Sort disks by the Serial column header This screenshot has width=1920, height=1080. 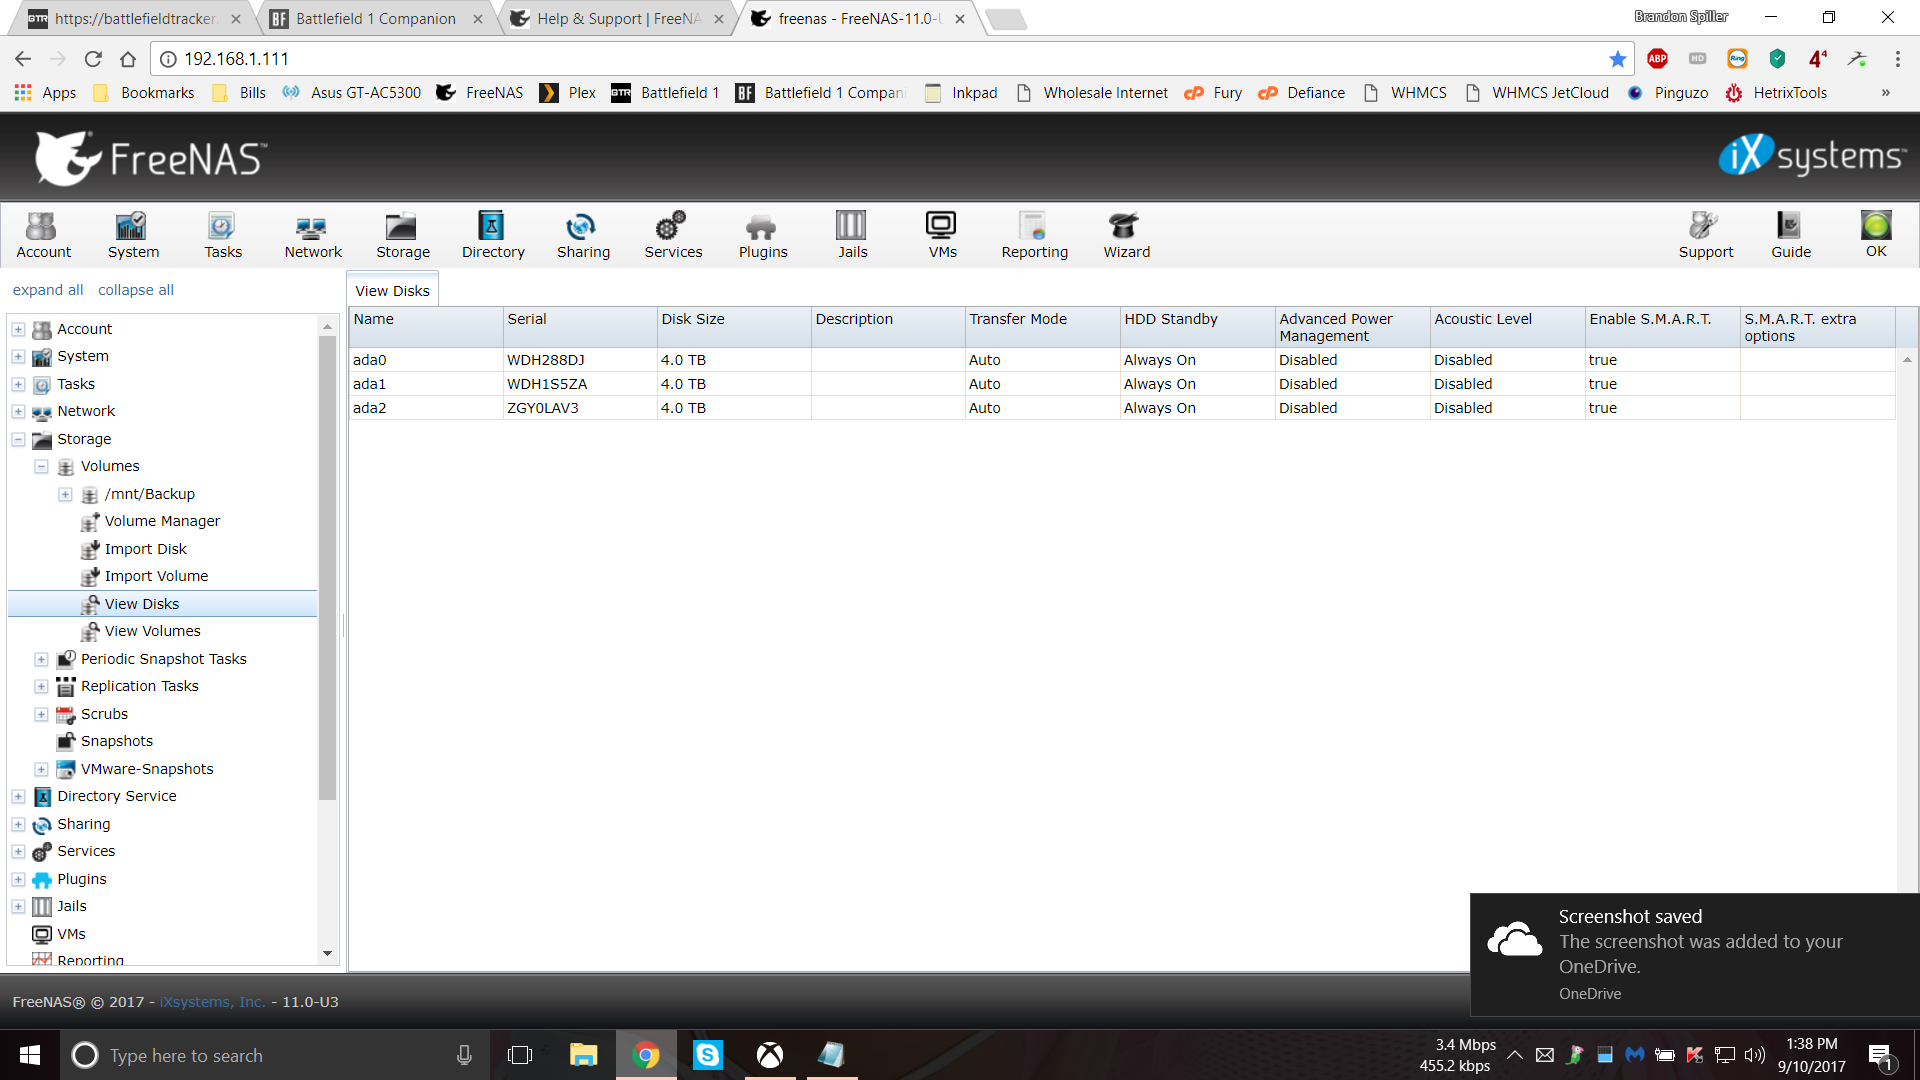pyautogui.click(x=580, y=327)
